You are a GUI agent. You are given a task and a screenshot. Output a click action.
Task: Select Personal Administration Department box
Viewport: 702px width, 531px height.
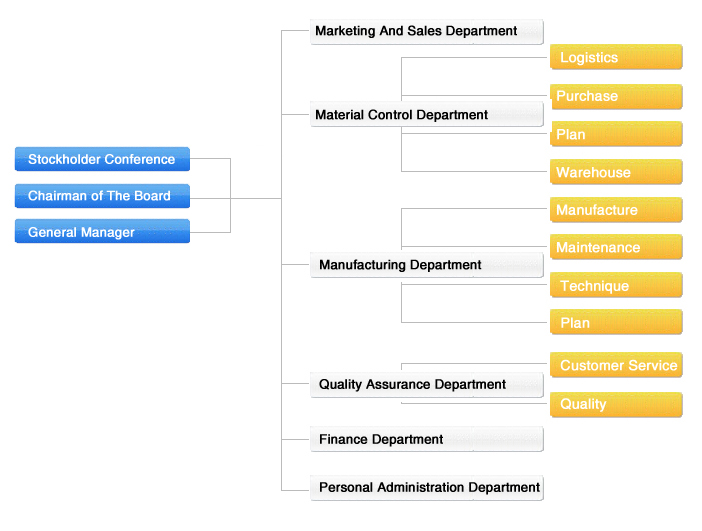[427, 488]
